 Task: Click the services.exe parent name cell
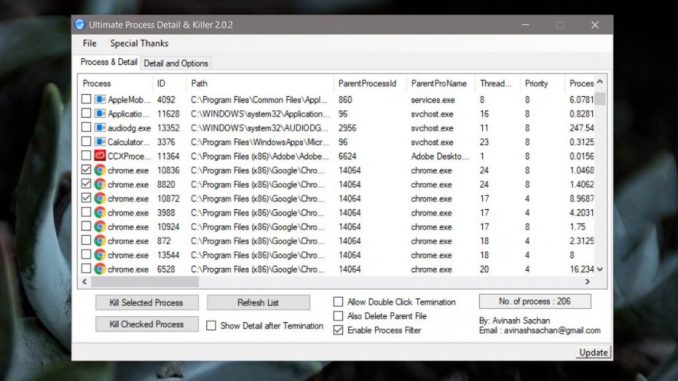[x=433, y=100]
